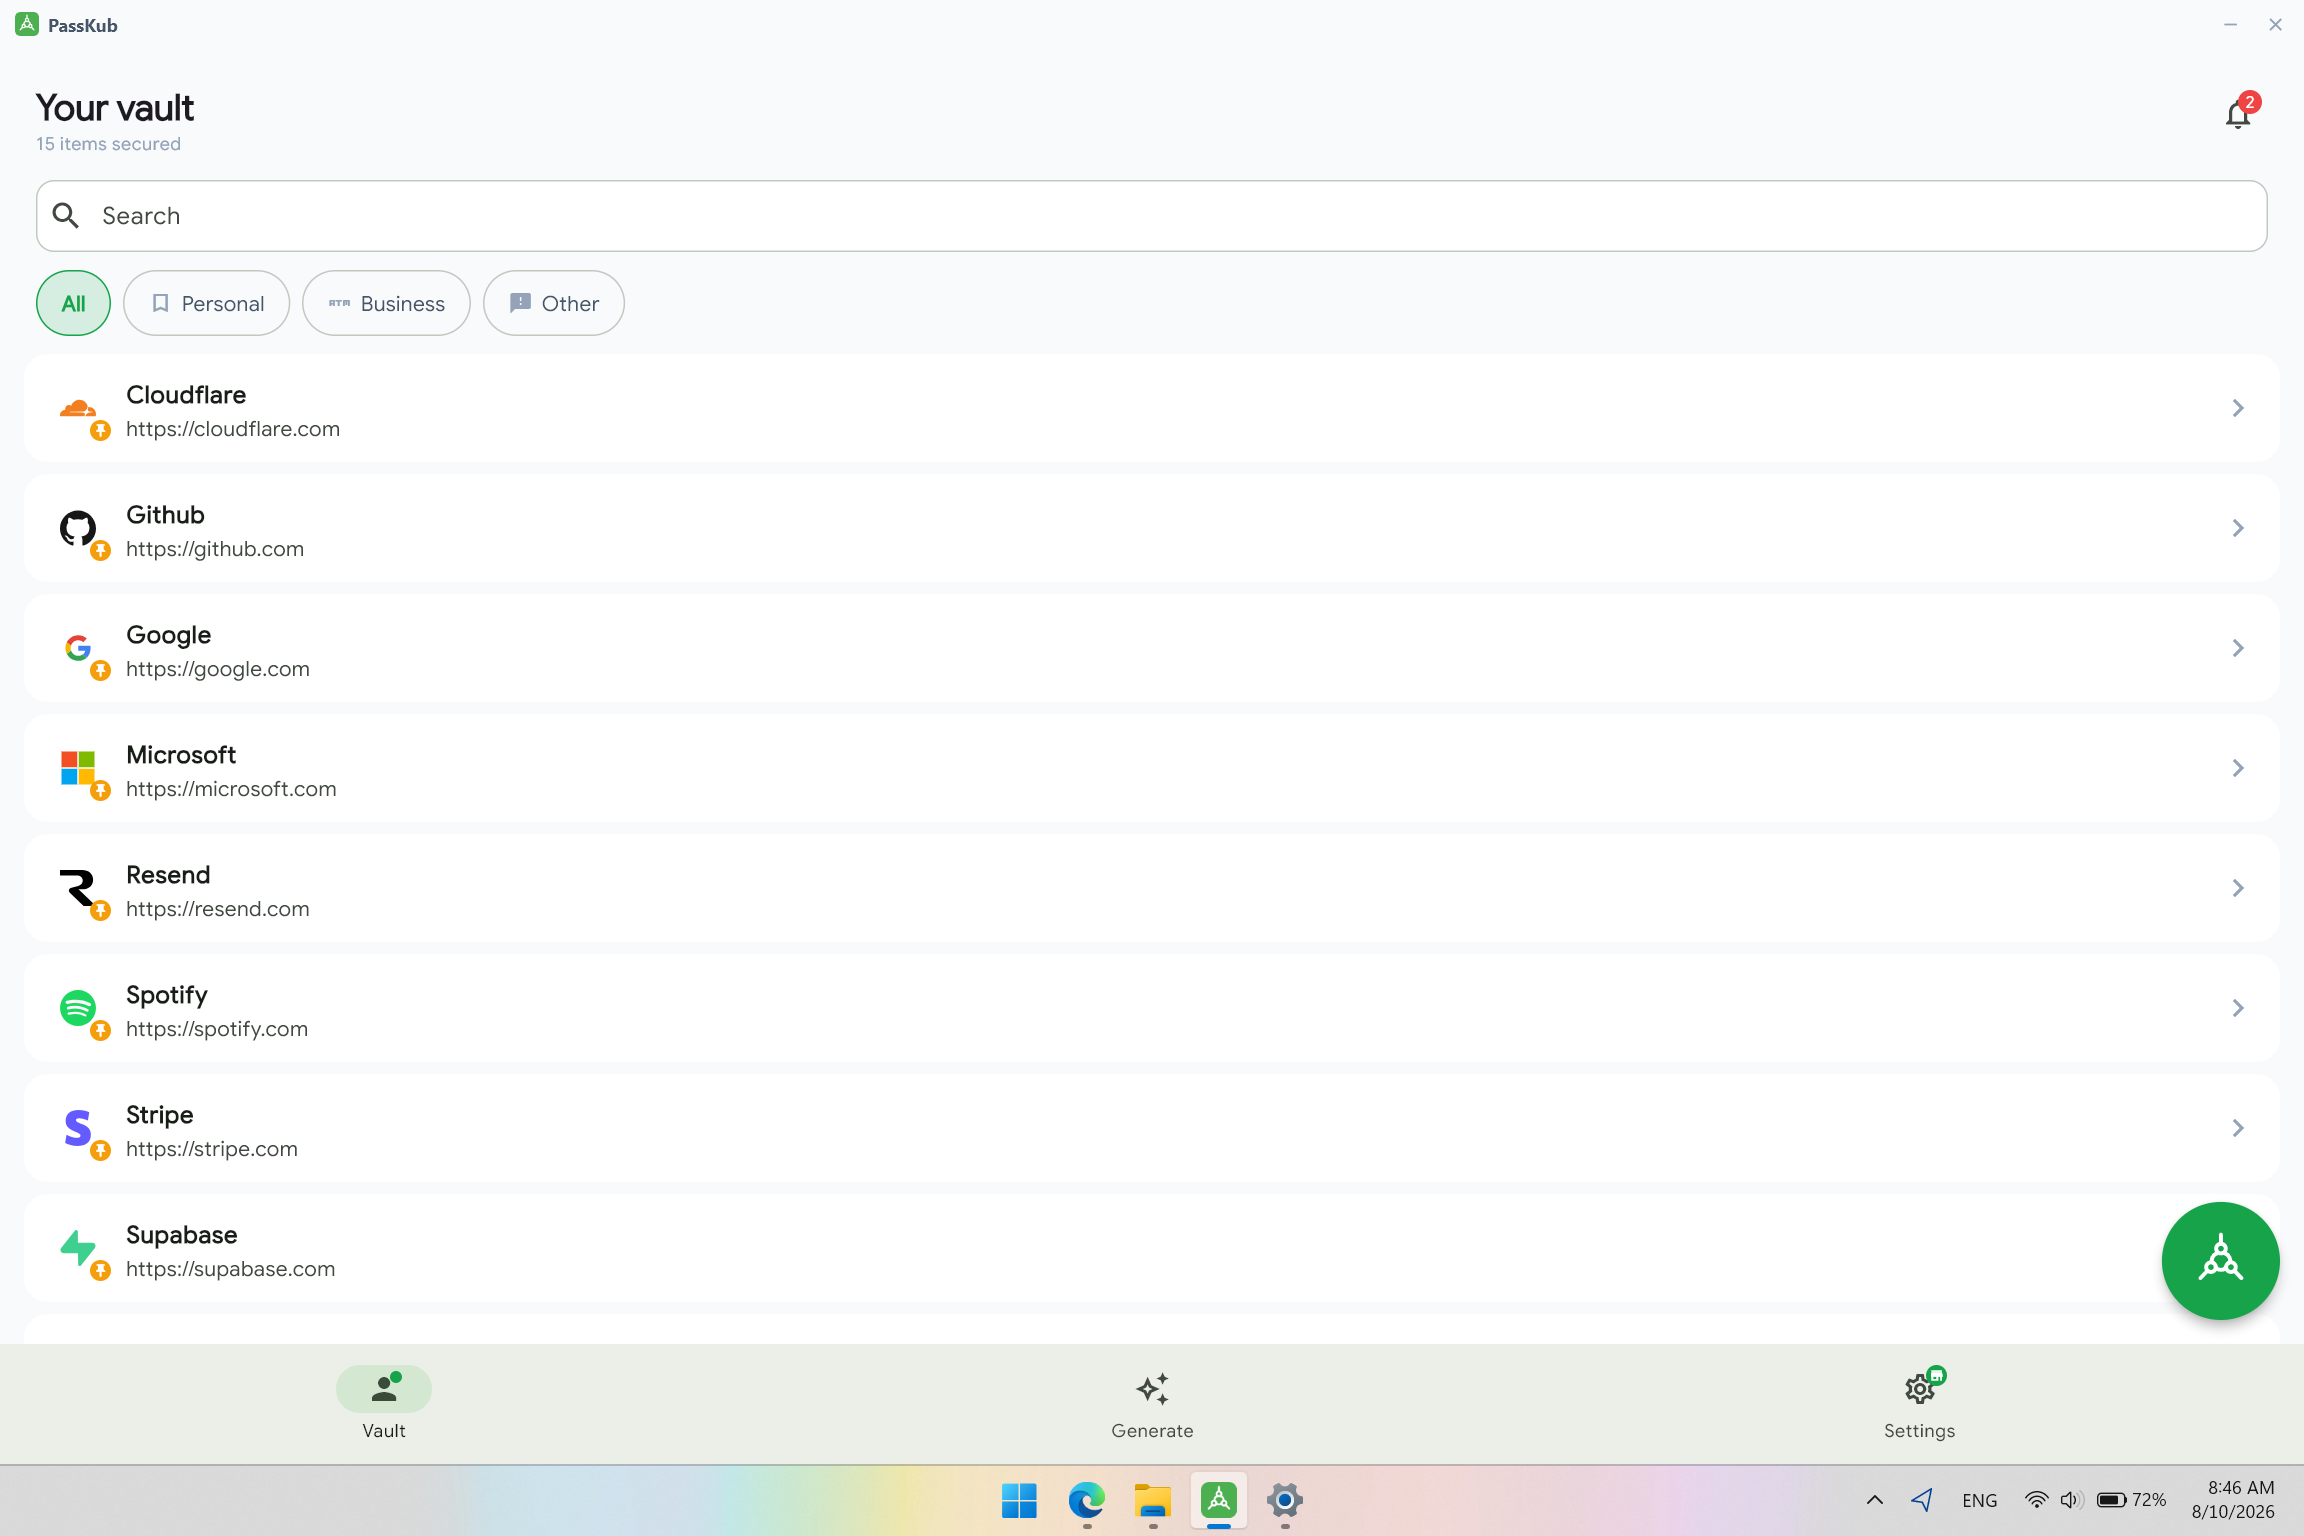2304x1536 pixels.
Task: Open the notifications bell
Action: [x=2238, y=115]
